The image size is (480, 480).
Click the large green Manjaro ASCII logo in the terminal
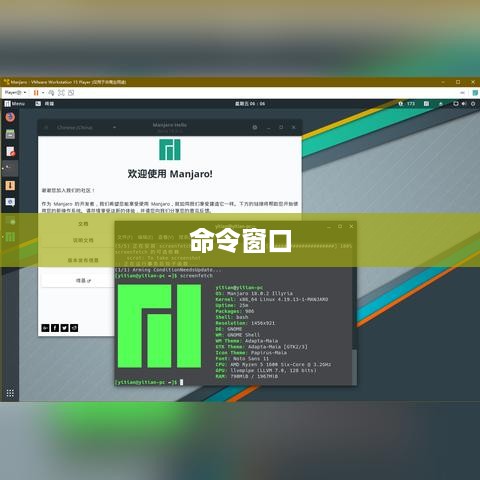(159, 326)
